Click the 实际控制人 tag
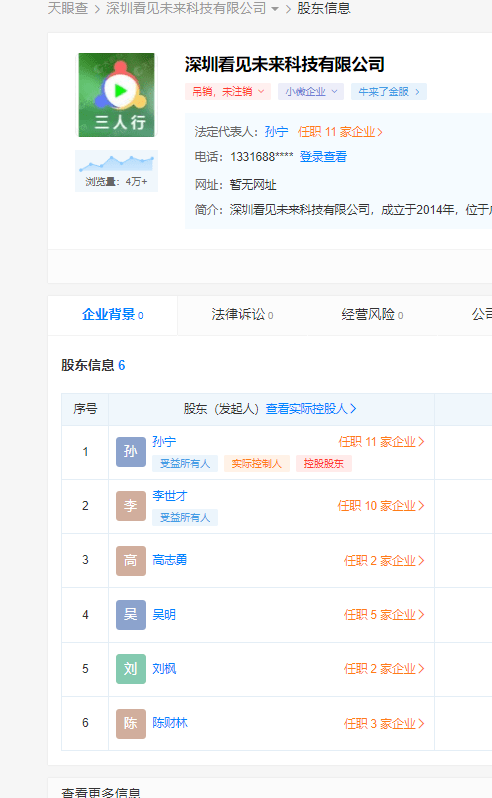492x798 pixels. [x=256, y=464]
